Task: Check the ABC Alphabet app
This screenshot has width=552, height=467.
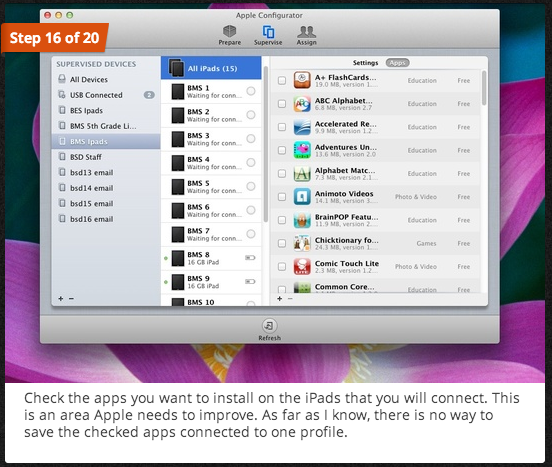Action: tap(282, 104)
